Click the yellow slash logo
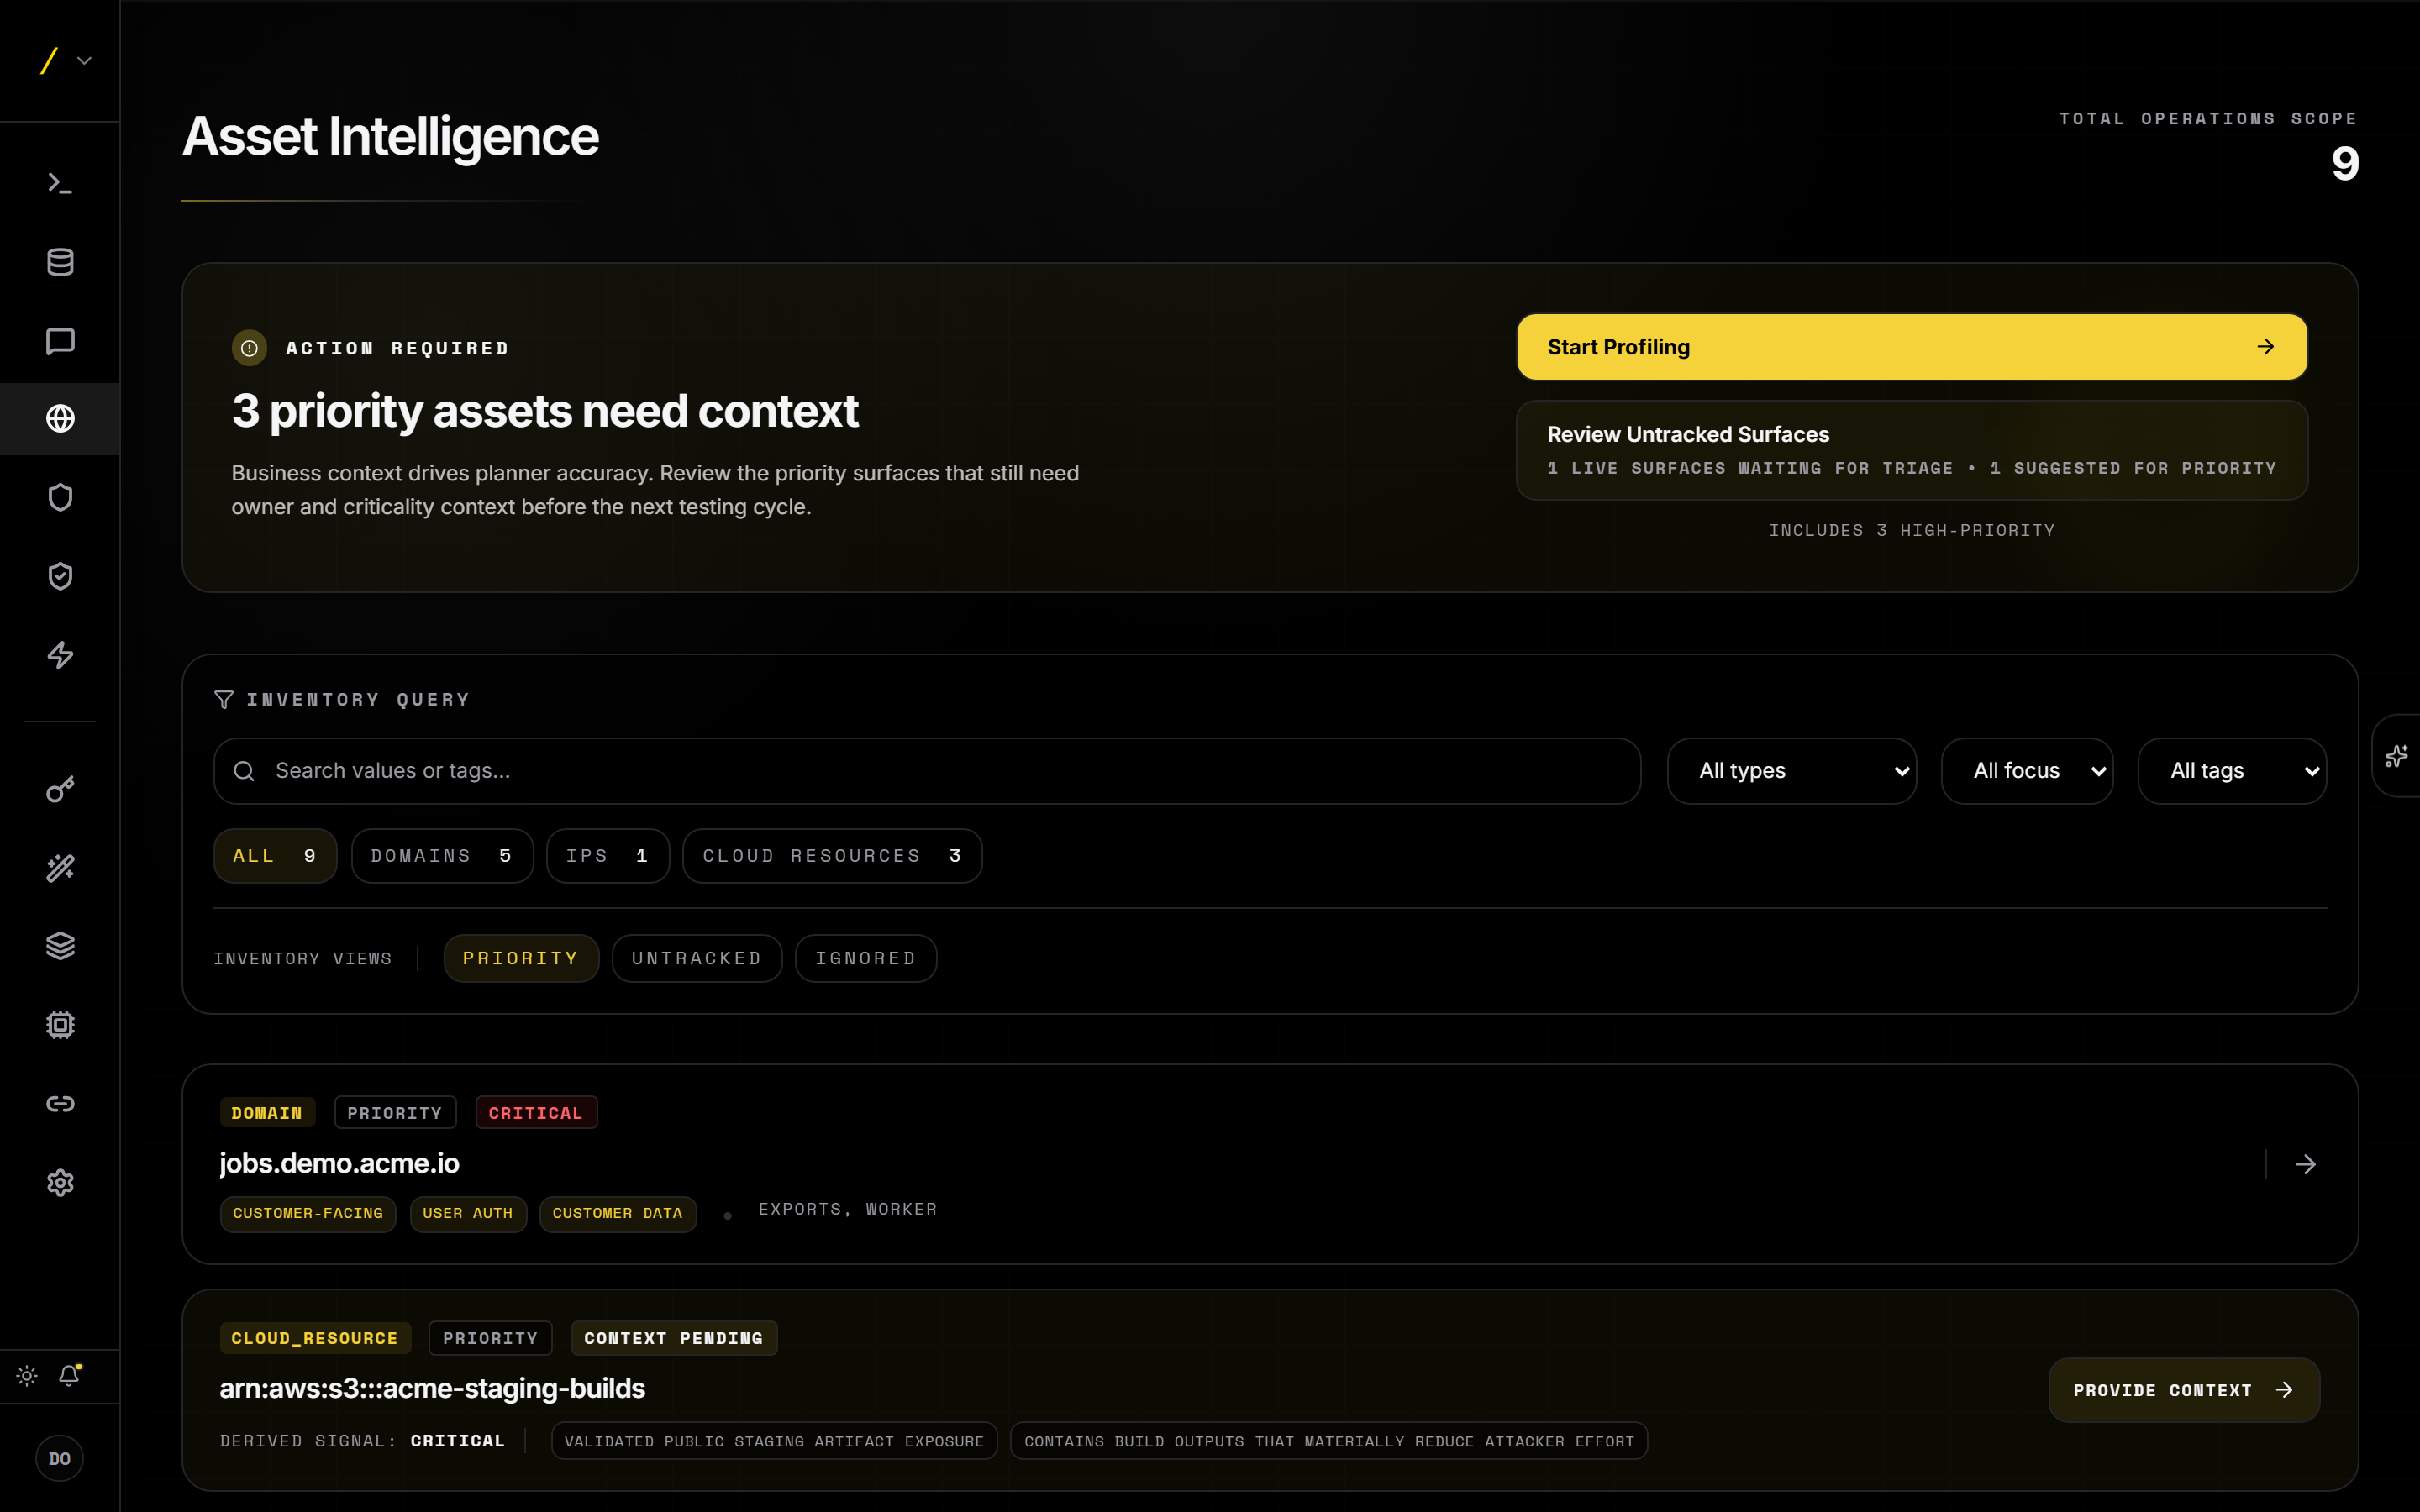Image resolution: width=2420 pixels, height=1512 pixels. tap(48, 61)
